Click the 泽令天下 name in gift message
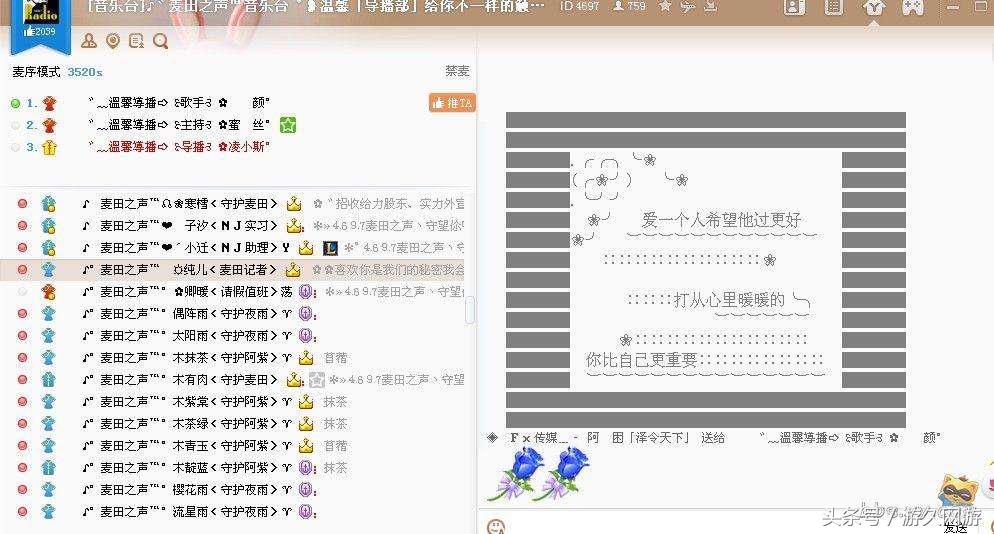The image size is (994, 534). coord(658,438)
